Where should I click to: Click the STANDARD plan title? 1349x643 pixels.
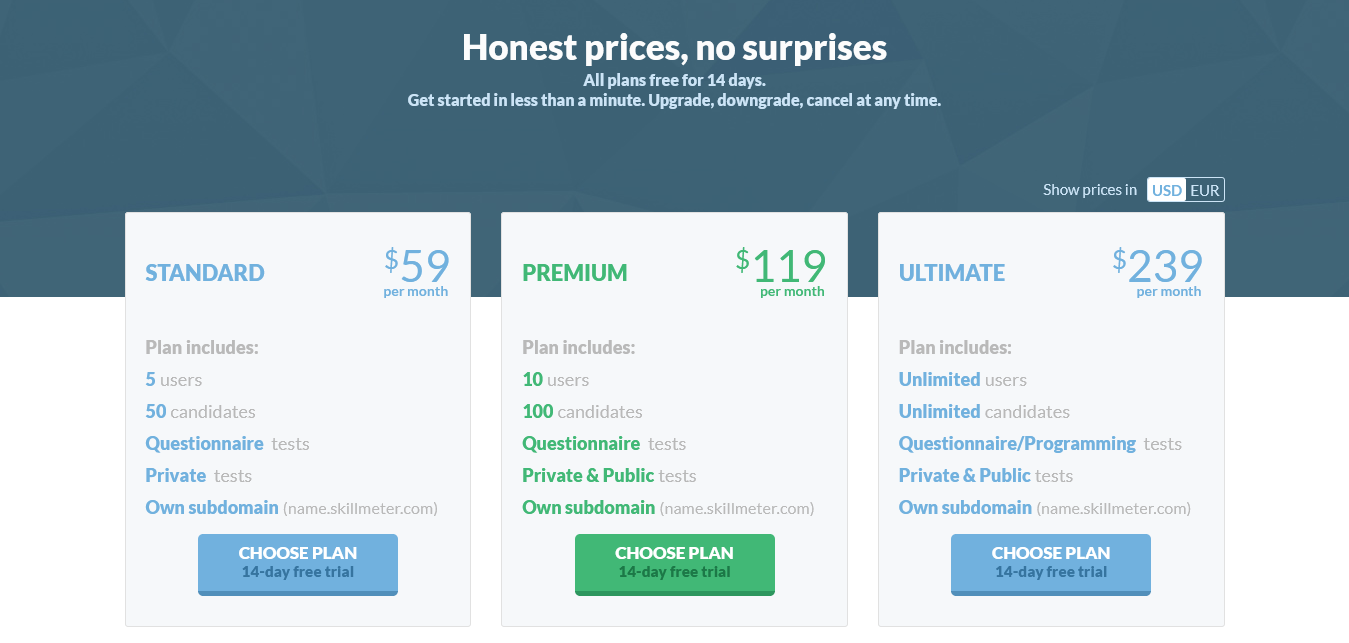point(204,272)
